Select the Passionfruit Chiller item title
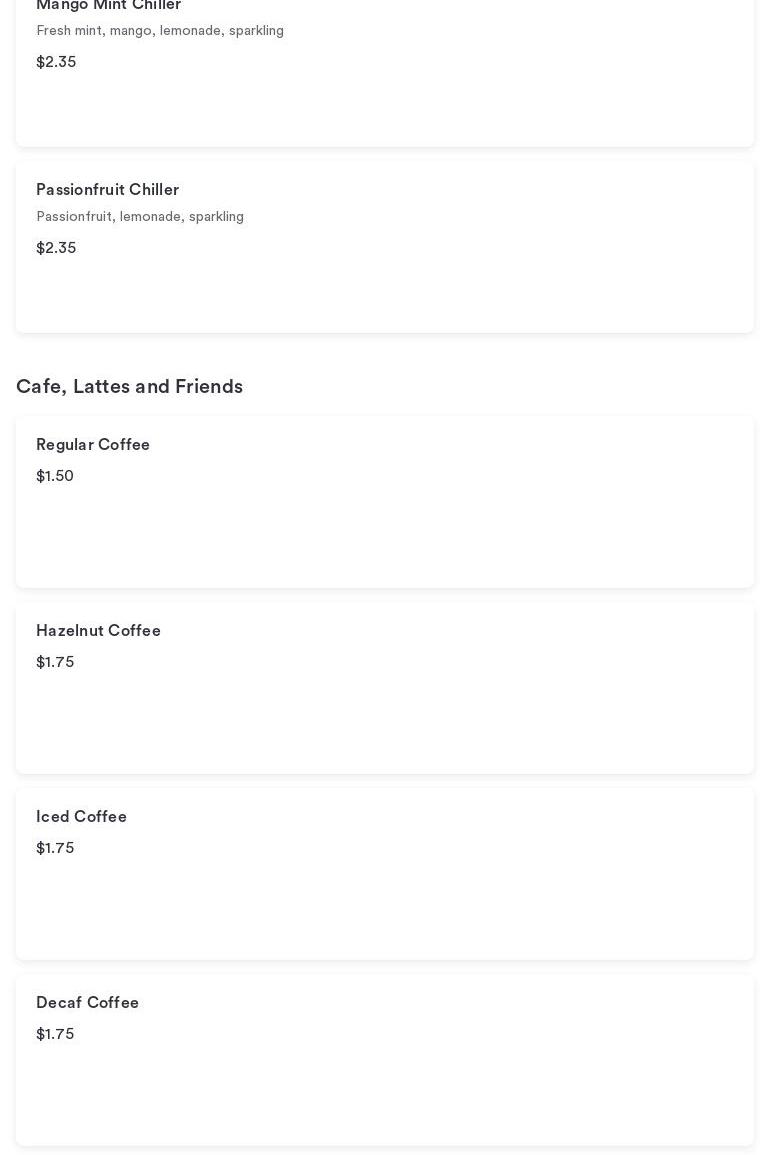Image resolution: width=770 pixels, height=1155 pixels. tap(107, 190)
